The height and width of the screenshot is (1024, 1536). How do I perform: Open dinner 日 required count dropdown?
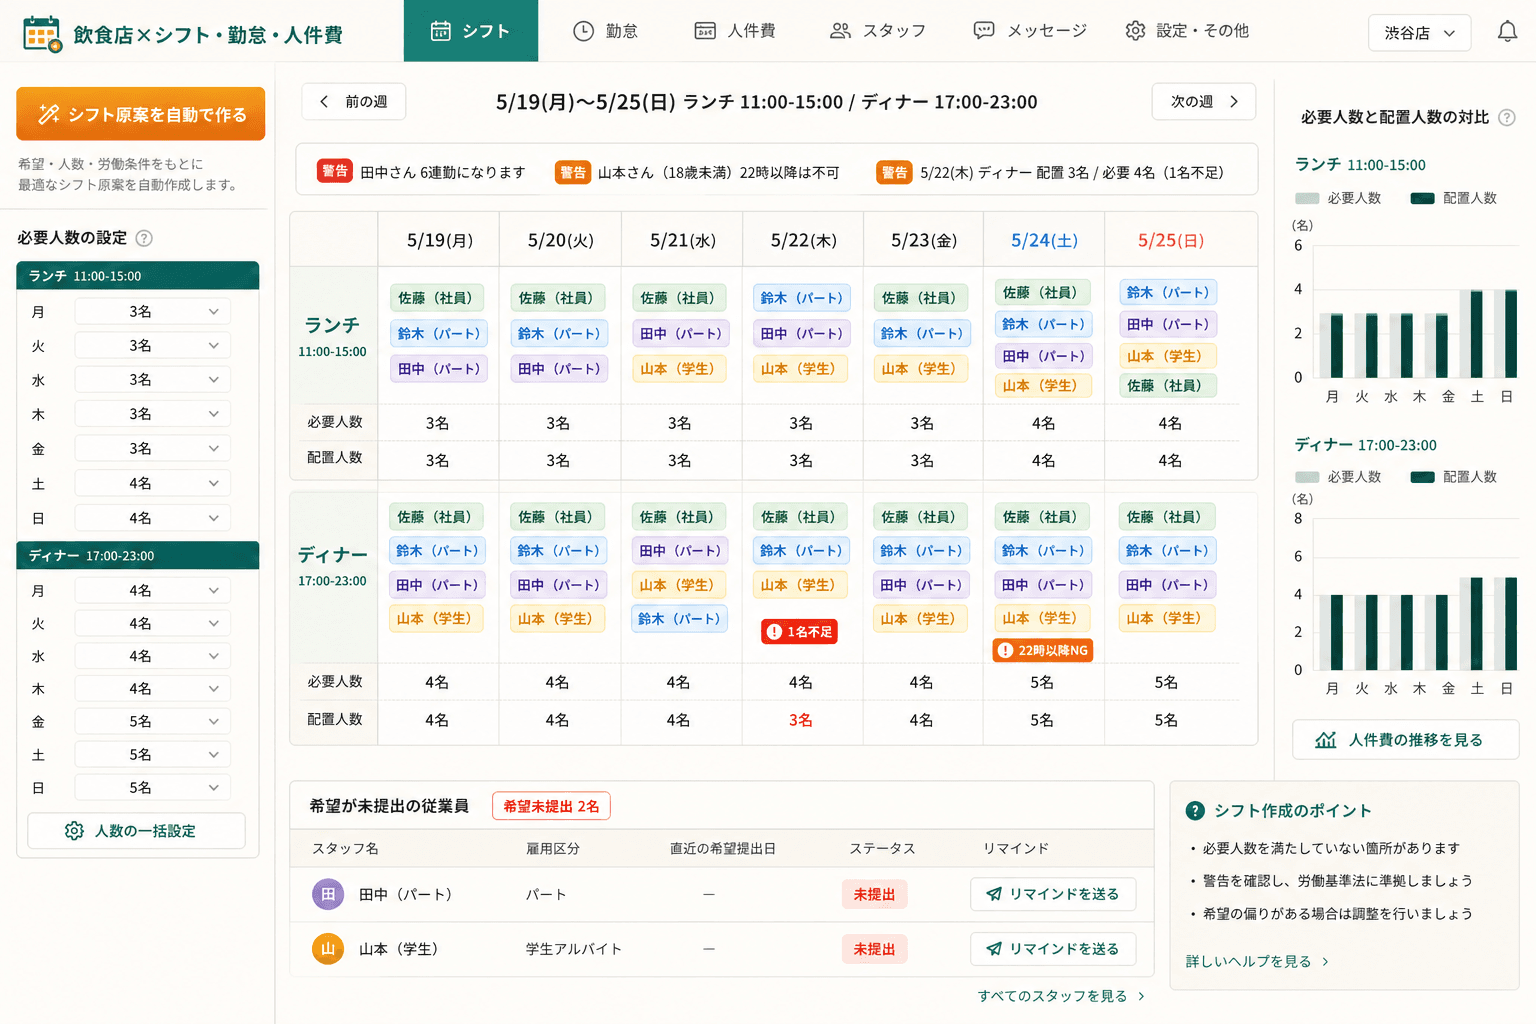coord(152,788)
